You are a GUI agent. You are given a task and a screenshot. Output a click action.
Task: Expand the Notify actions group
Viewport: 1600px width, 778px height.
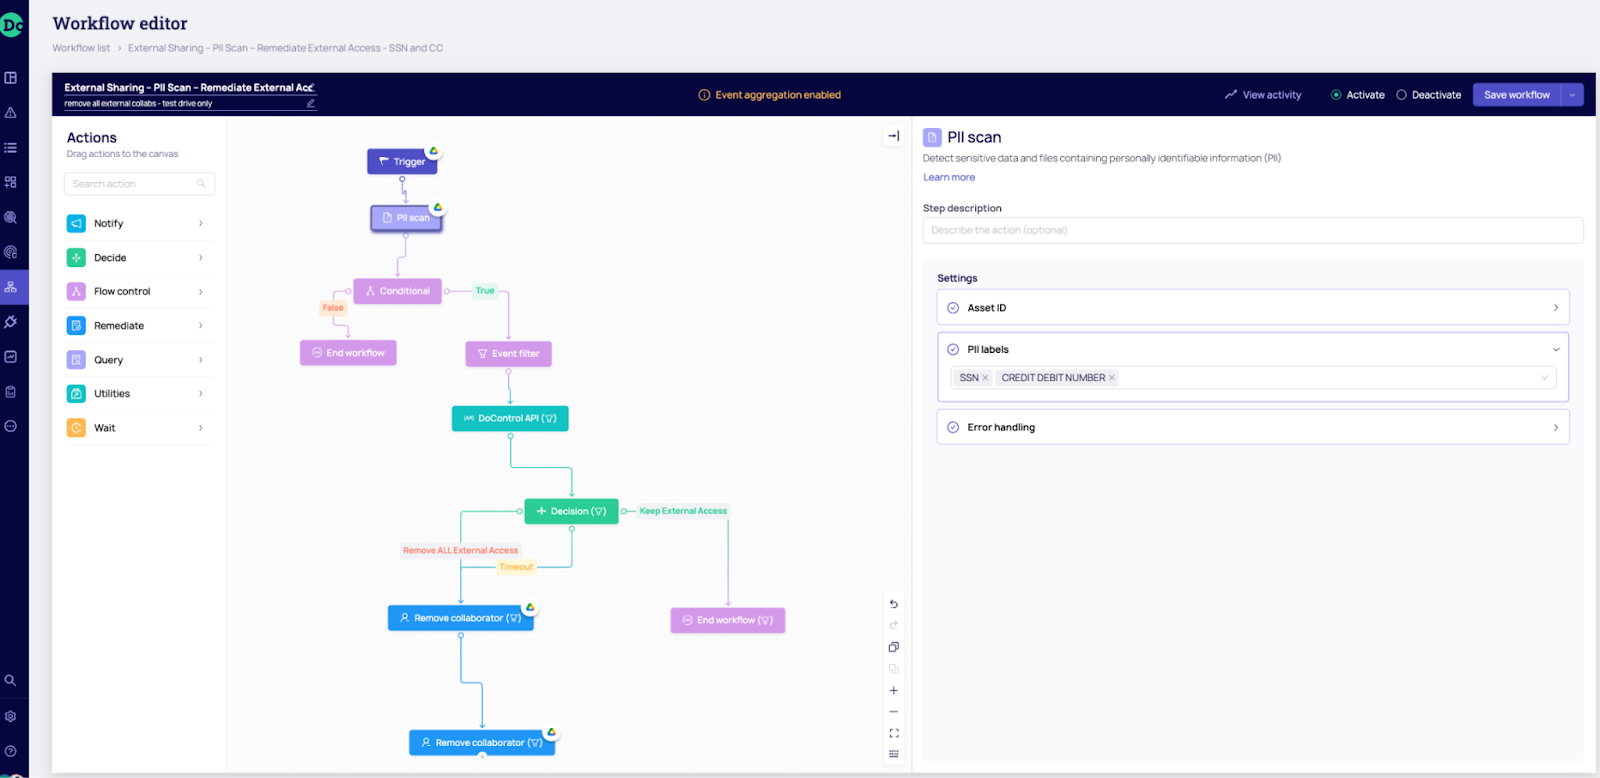[x=201, y=223]
